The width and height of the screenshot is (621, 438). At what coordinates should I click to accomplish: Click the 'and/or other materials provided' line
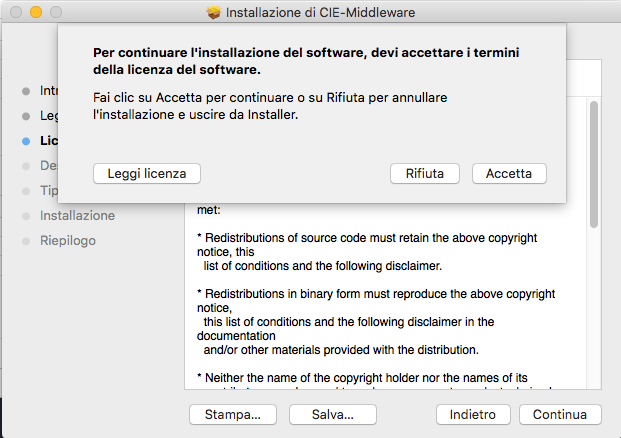[x=341, y=350]
